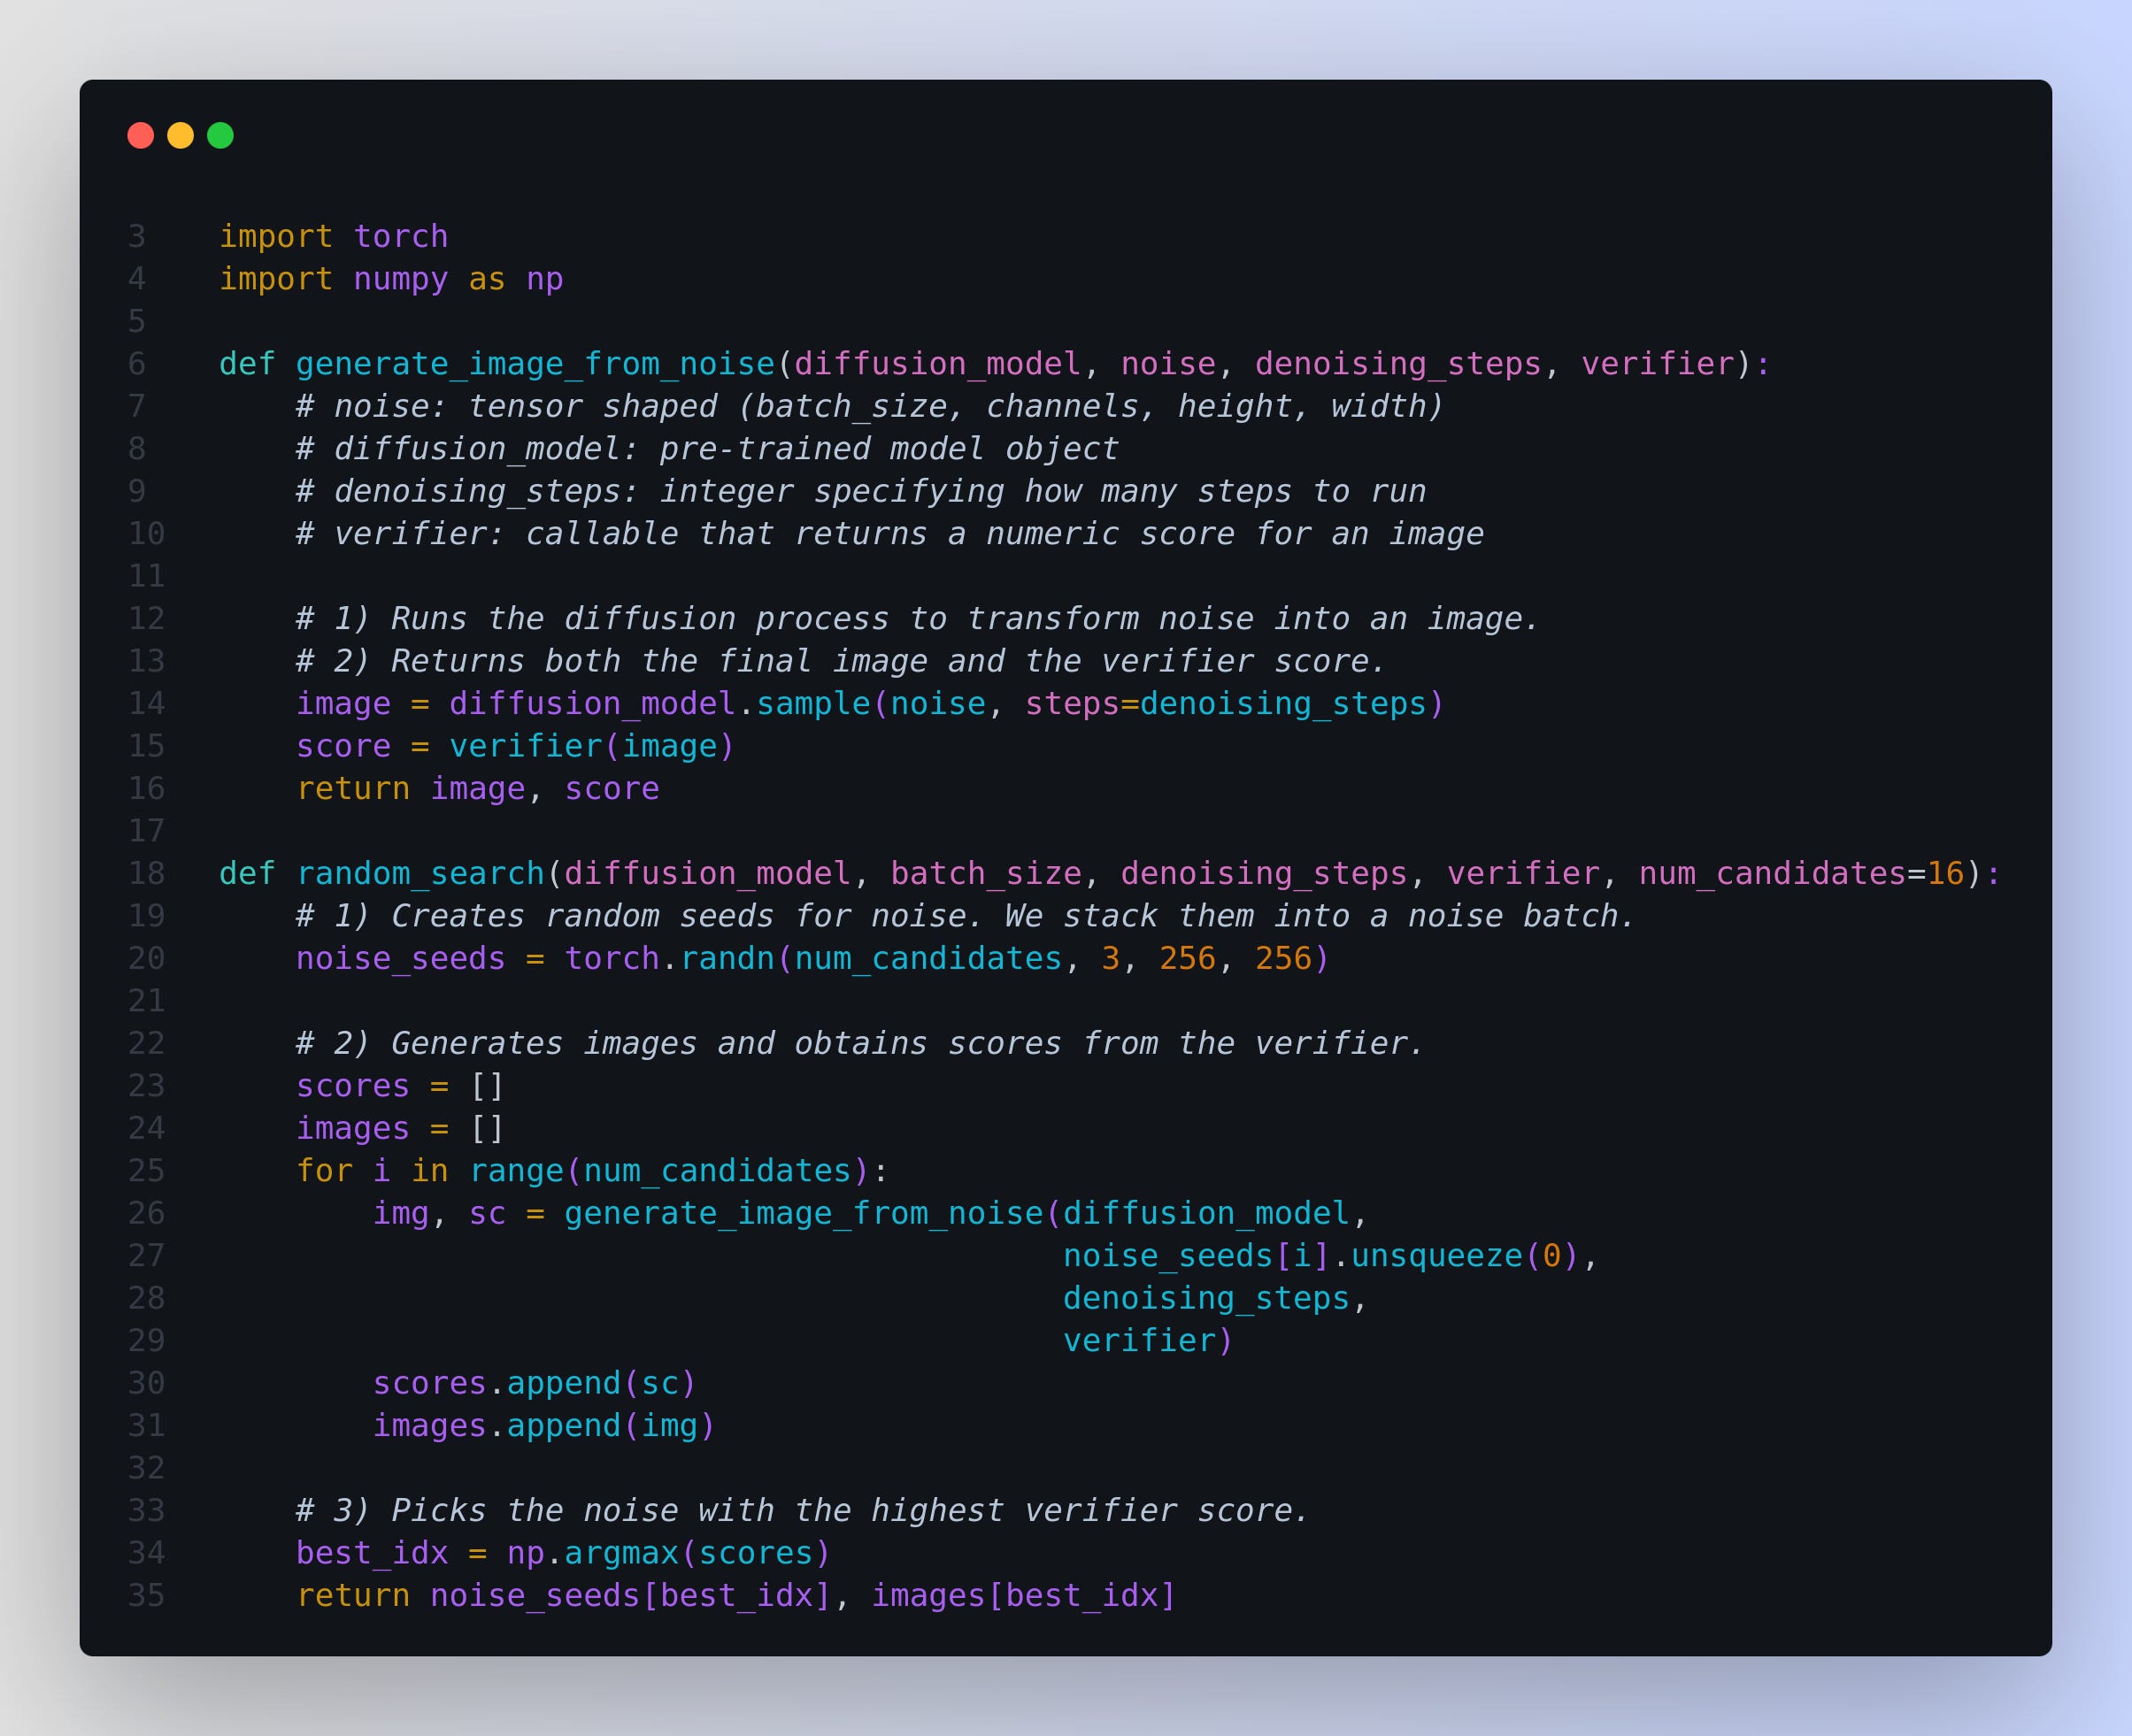Screen dimensions: 2132x1736
Task: Click the generate_image_from_noise function definition name
Action: click(535, 364)
